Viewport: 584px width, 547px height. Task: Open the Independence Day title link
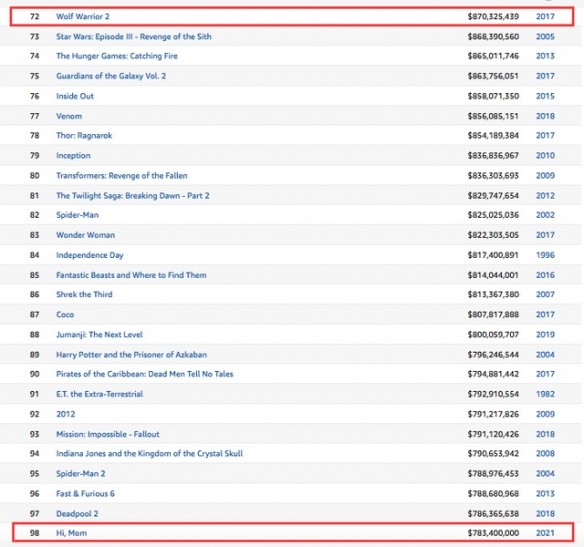(89, 255)
